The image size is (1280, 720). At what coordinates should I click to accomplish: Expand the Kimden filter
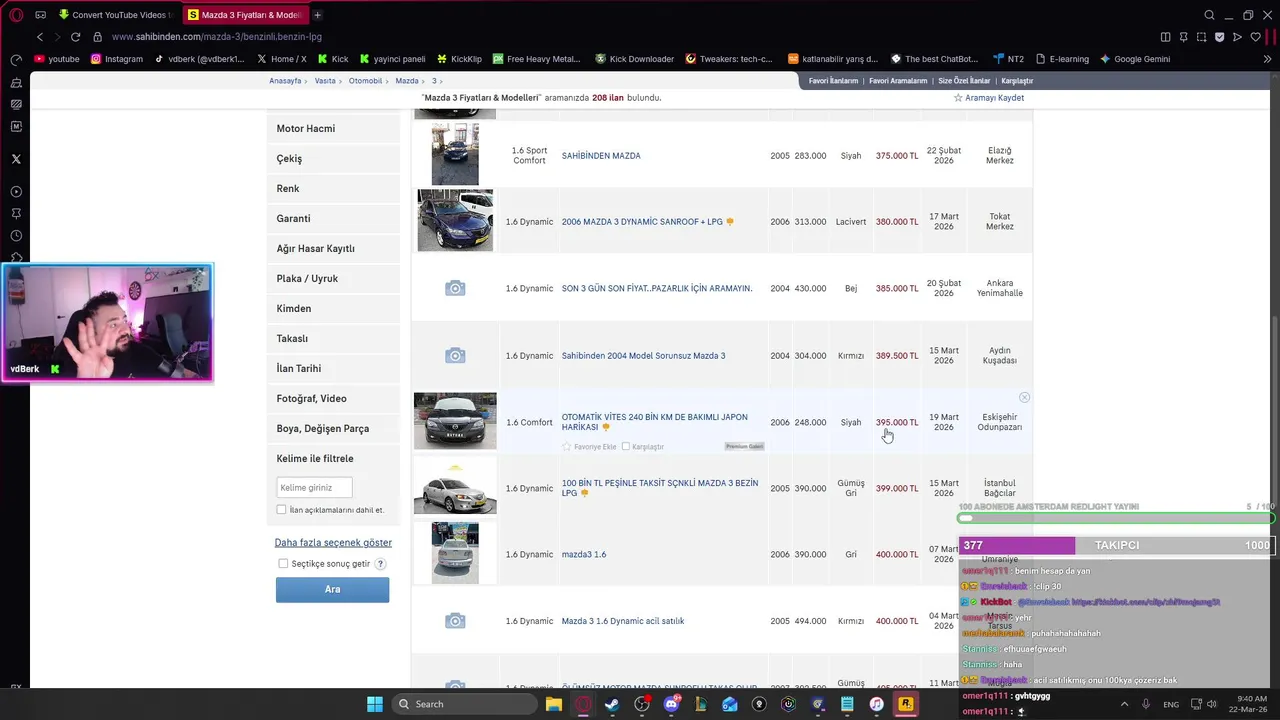pos(333,309)
